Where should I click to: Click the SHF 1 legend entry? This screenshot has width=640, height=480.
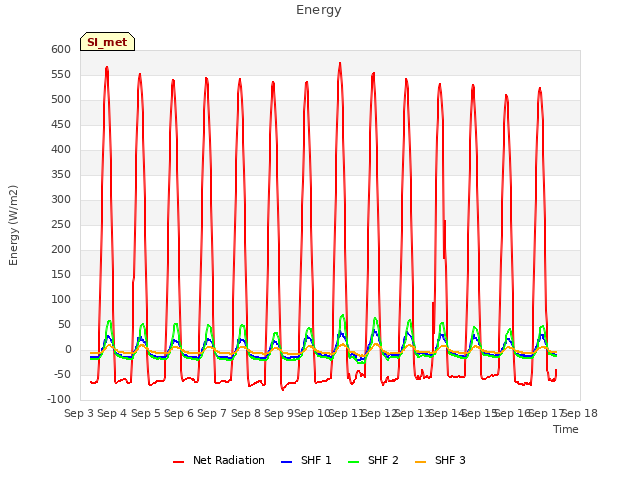click(x=306, y=460)
